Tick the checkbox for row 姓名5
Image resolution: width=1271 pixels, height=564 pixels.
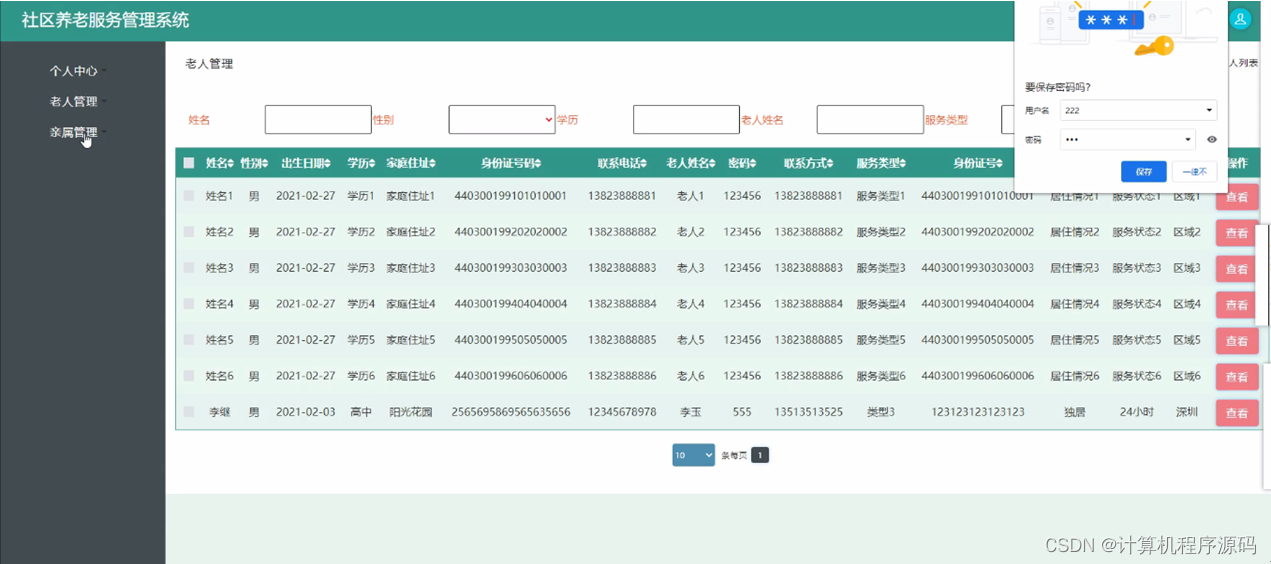[189, 340]
